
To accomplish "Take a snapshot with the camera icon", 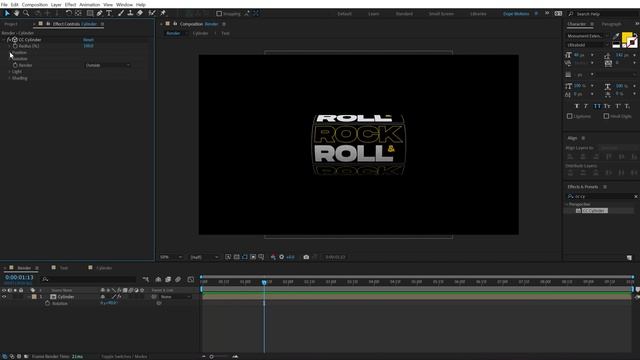I will pyautogui.click(x=306, y=257).
